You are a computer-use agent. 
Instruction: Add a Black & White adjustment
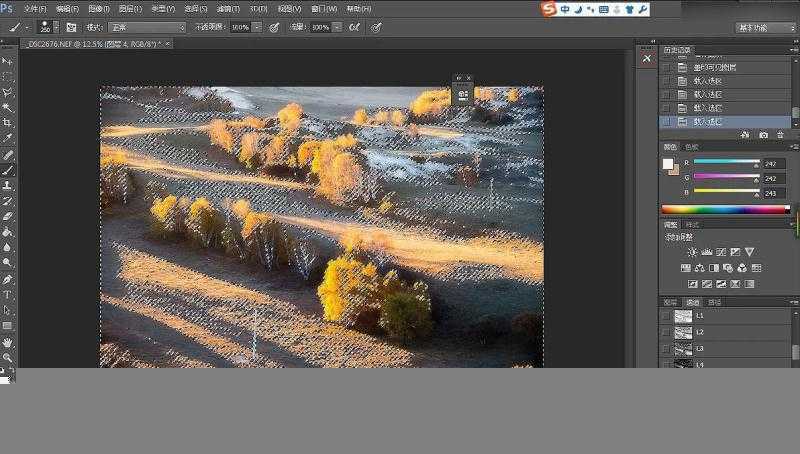coord(714,268)
